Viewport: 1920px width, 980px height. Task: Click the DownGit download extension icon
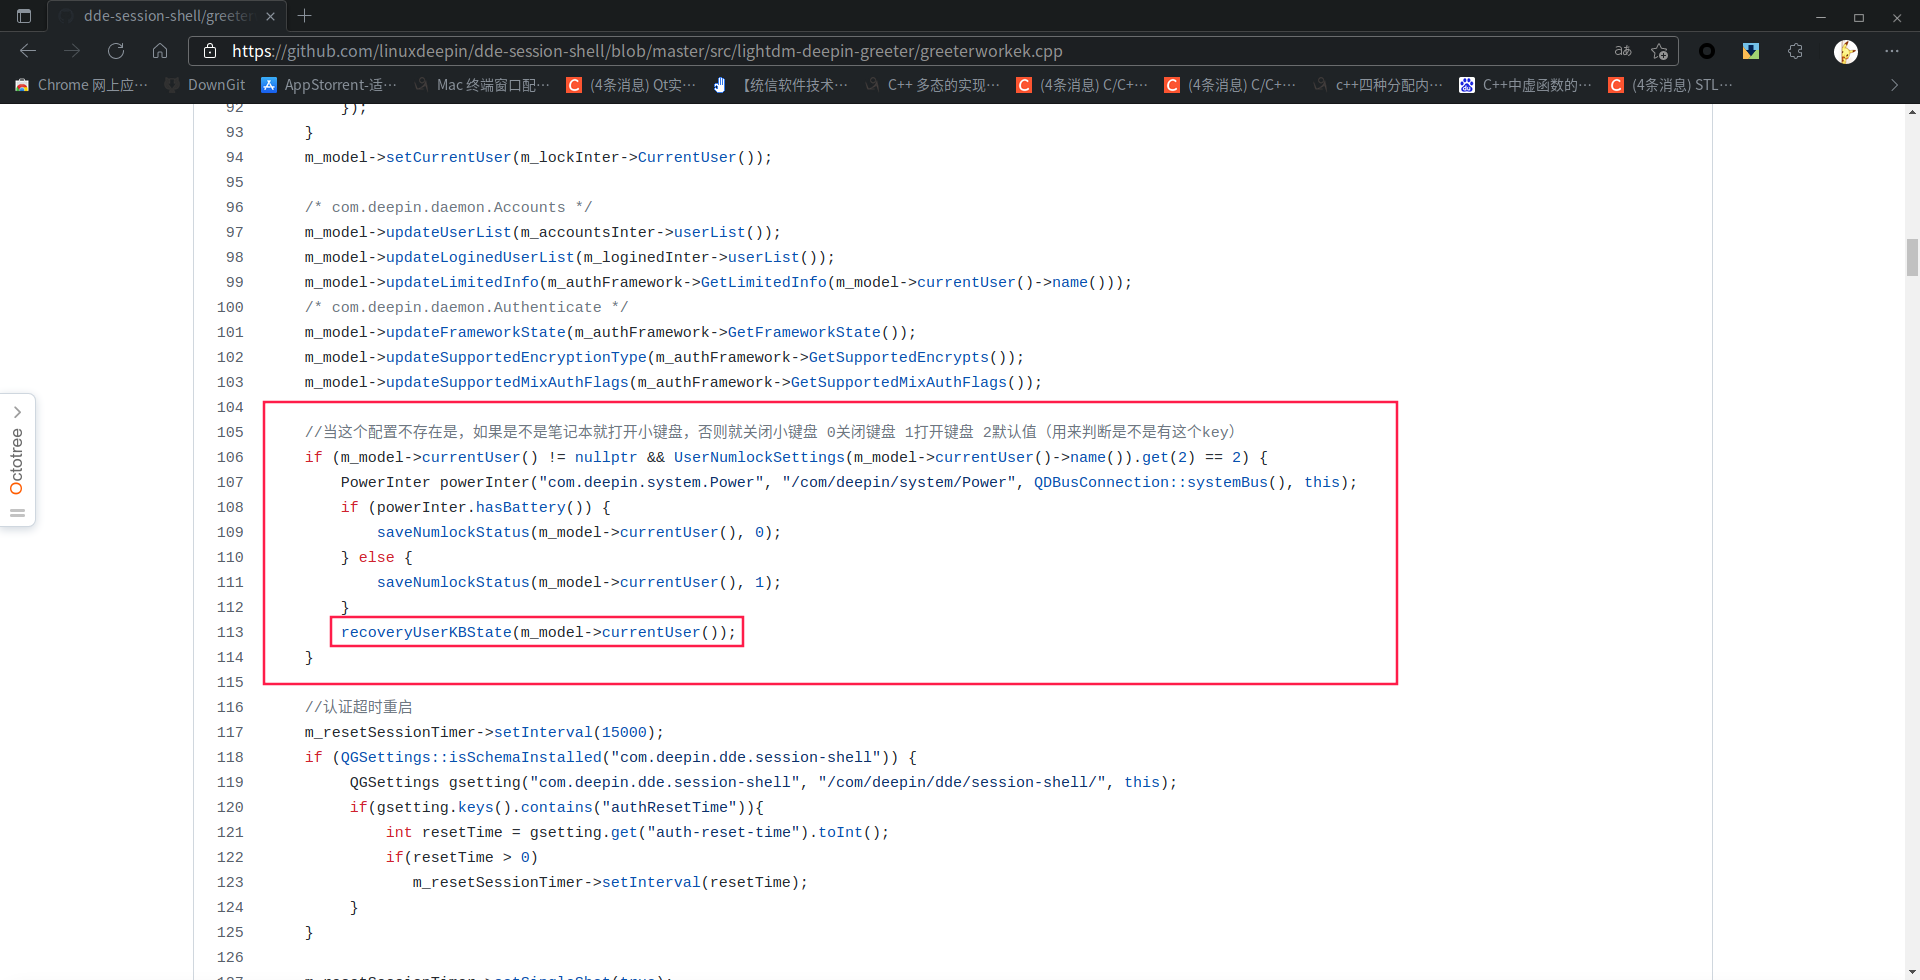[1751, 51]
